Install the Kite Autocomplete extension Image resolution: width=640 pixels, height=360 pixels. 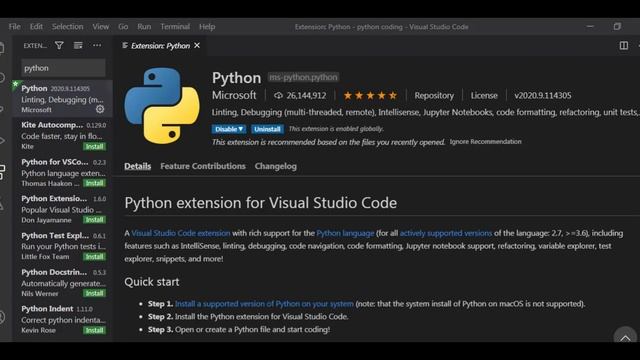94,147
